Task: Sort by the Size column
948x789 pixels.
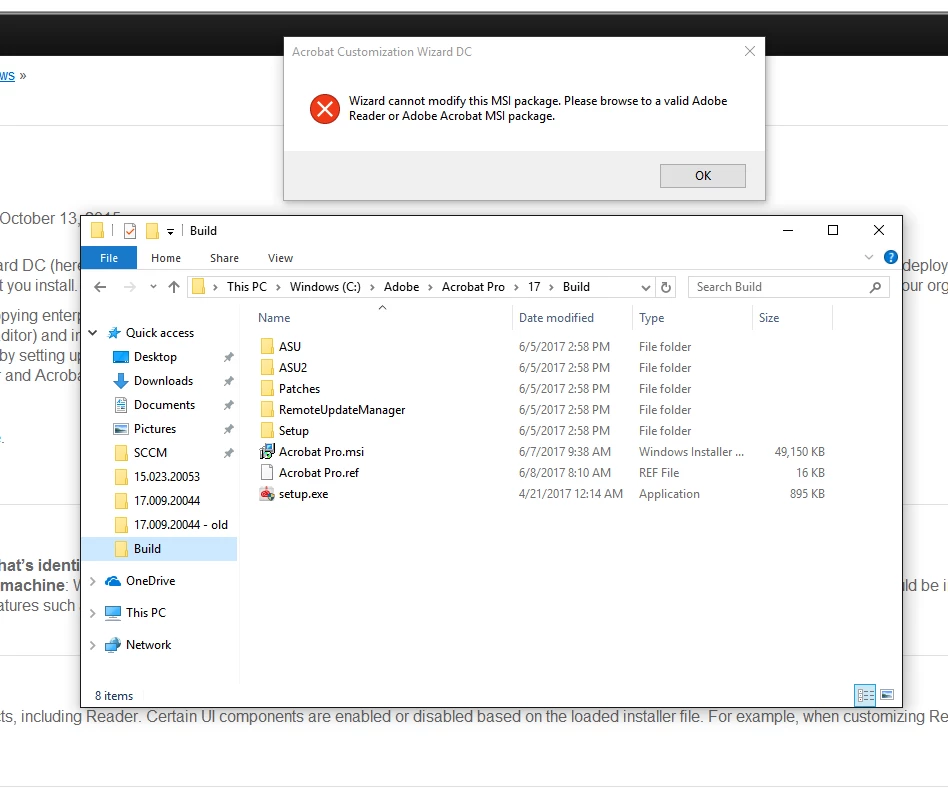Action: [x=768, y=318]
